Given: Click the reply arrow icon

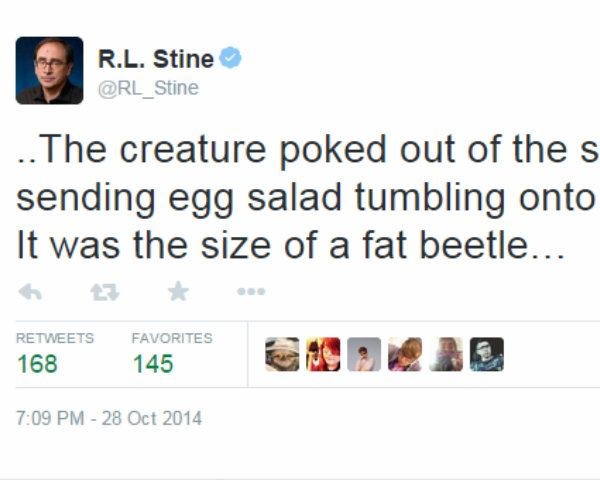Looking at the screenshot, I should [x=30, y=291].
